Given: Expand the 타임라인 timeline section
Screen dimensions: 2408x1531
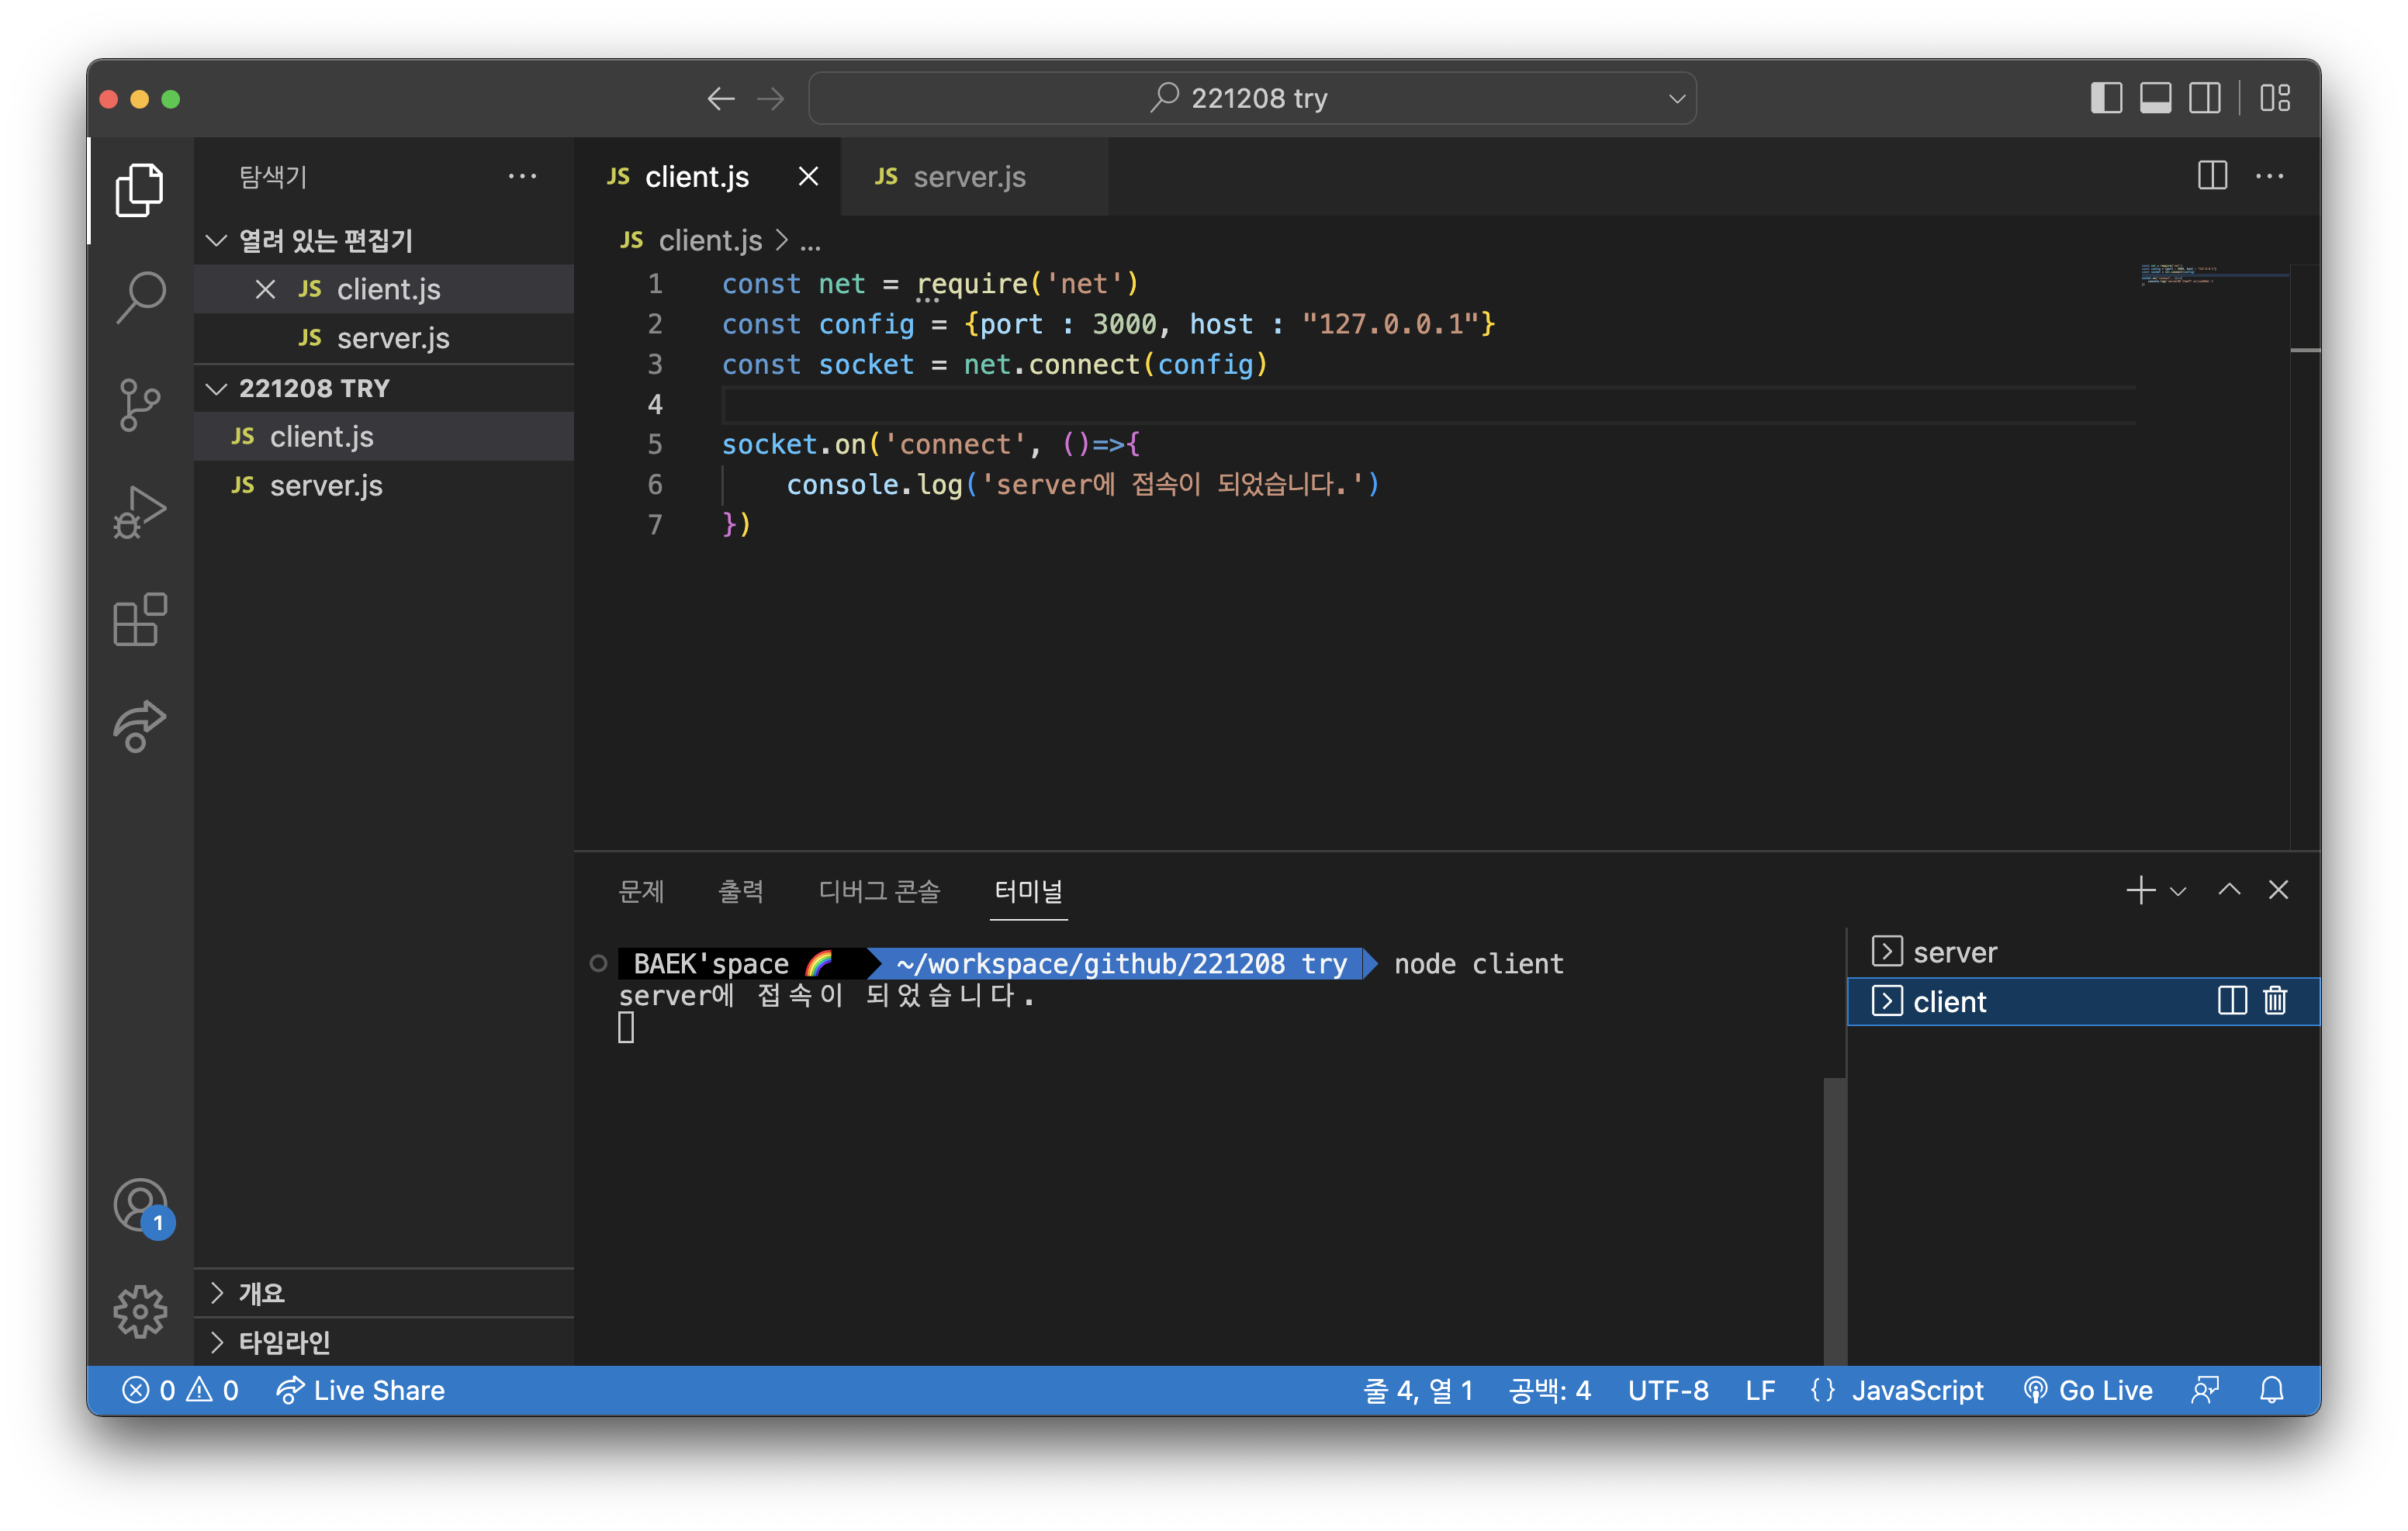Looking at the screenshot, I should (284, 1342).
